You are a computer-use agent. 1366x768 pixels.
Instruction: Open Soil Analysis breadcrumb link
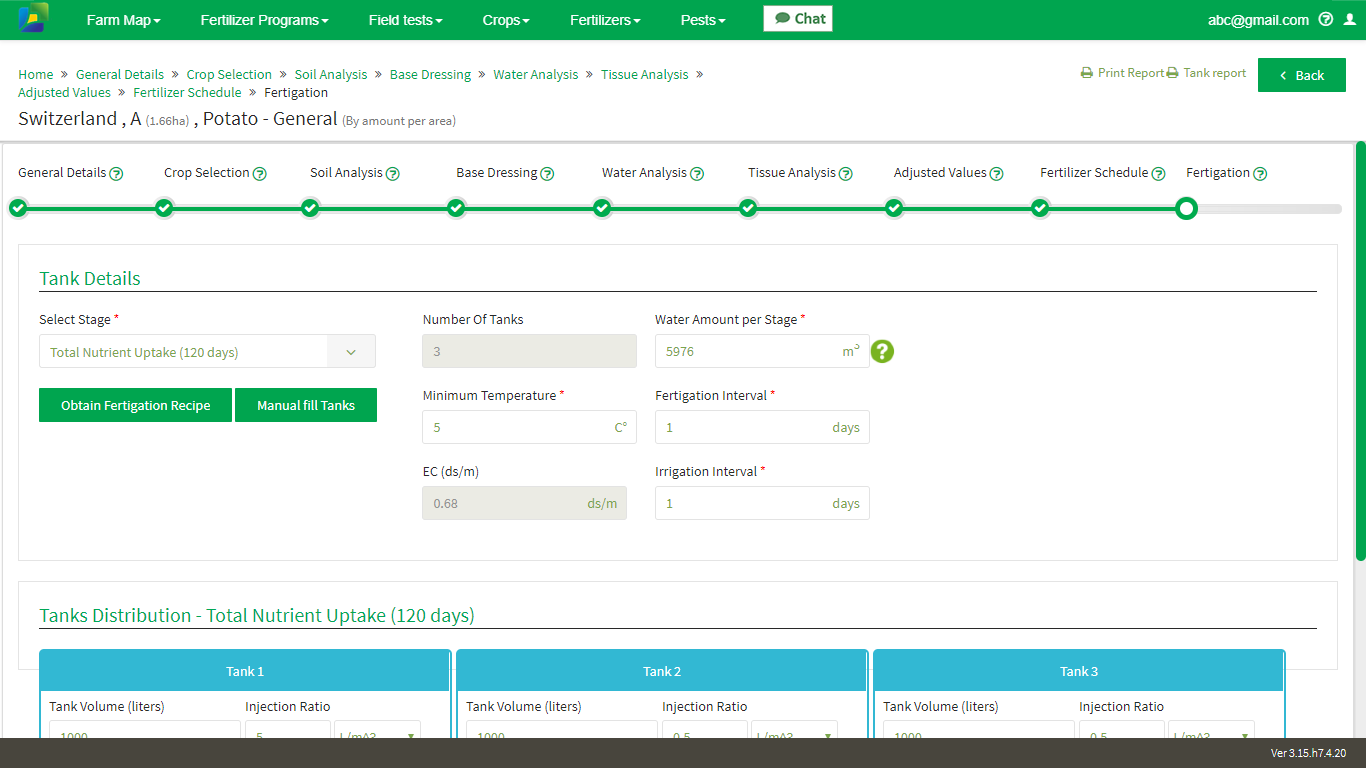tap(331, 74)
